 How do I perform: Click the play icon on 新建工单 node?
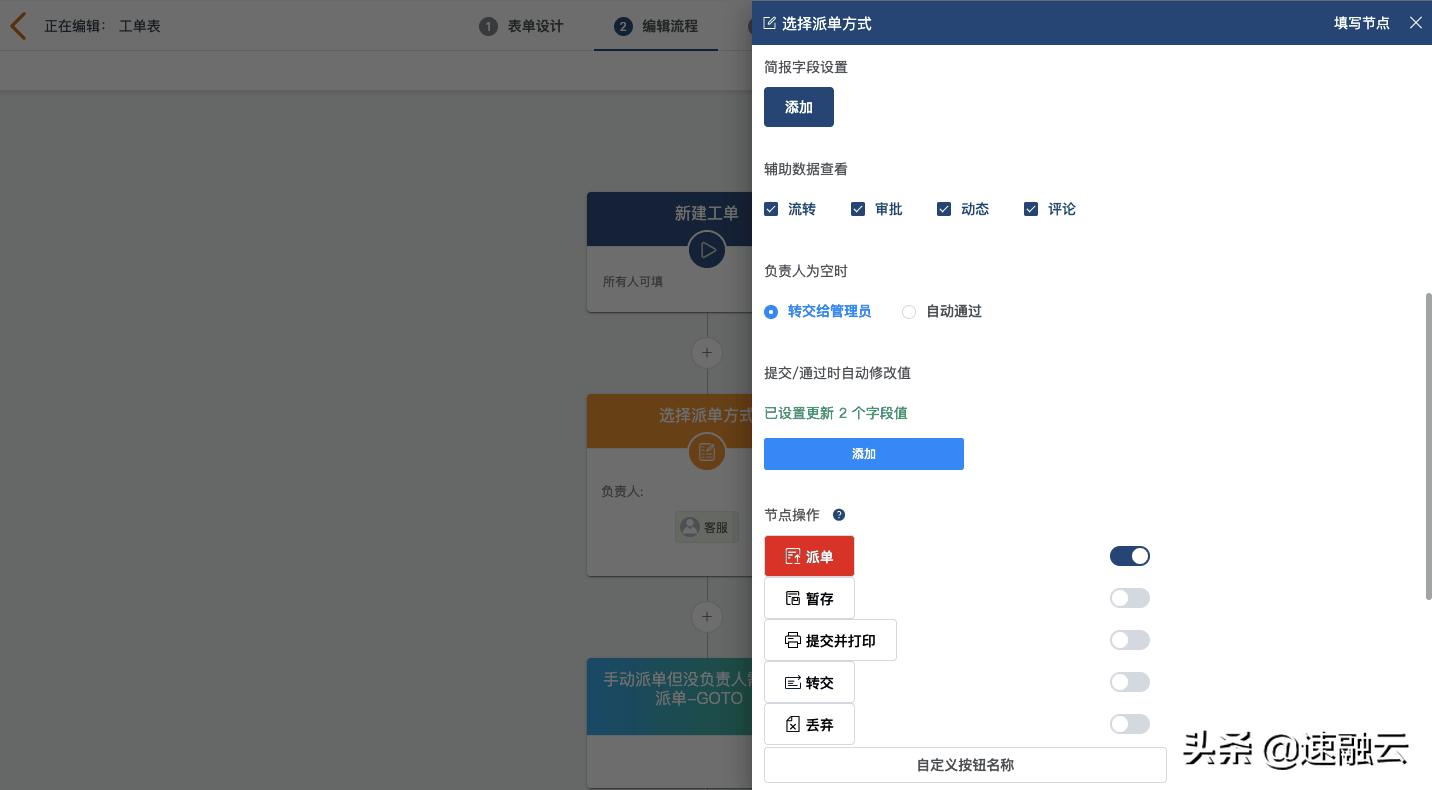pyautogui.click(x=707, y=249)
